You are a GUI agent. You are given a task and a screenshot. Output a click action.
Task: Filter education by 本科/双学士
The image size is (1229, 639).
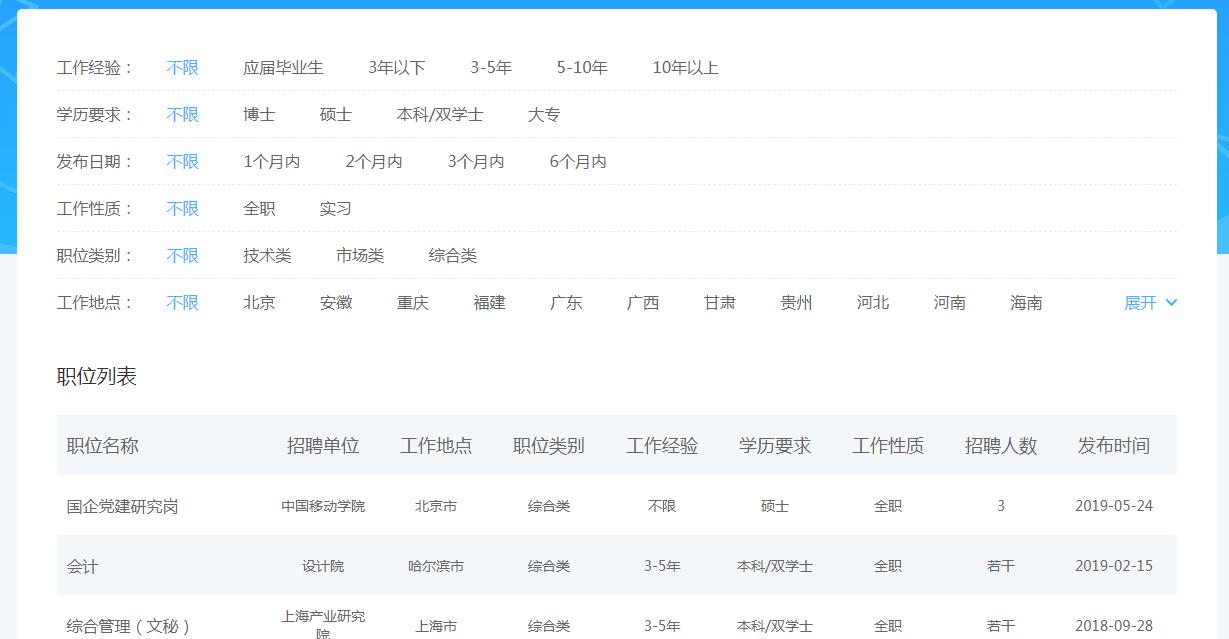pos(440,115)
